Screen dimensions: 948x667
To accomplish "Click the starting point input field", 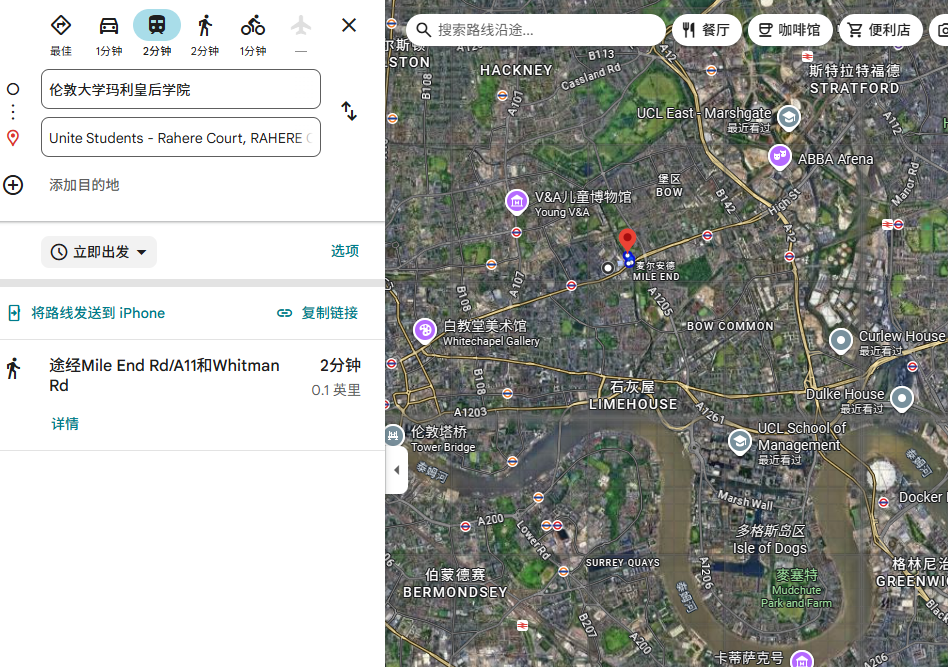I will tap(180, 89).
